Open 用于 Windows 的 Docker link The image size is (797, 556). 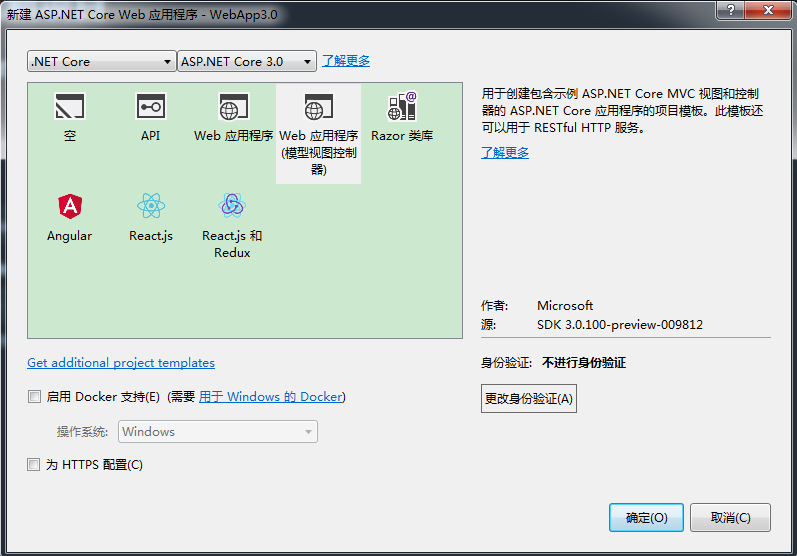[271, 397]
